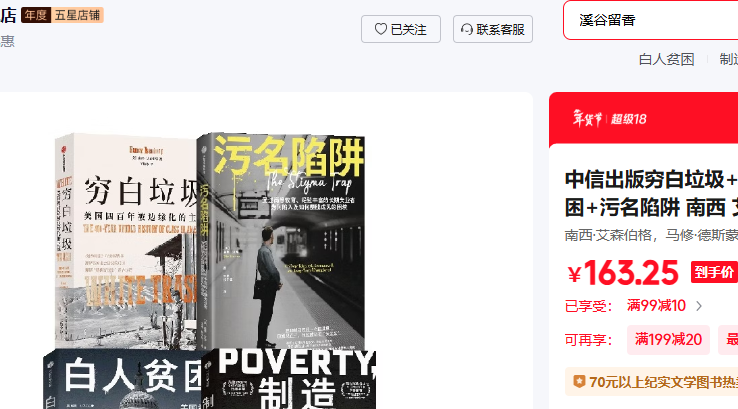Click the 到手价 red price tag

714,272
